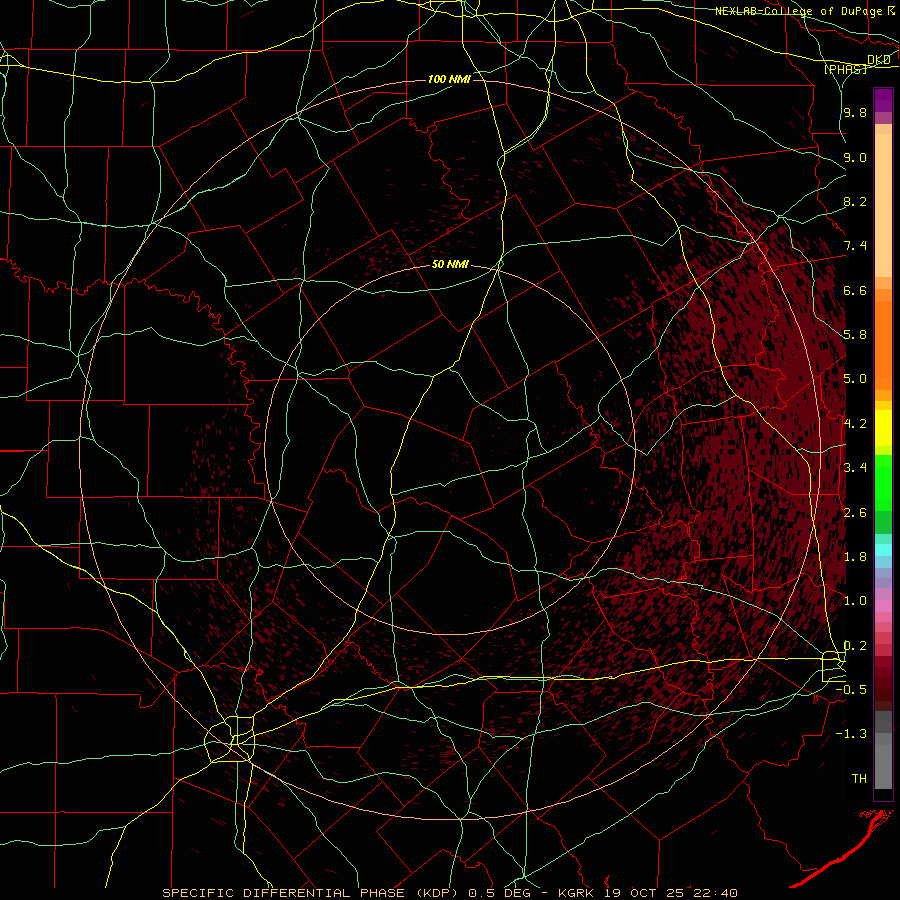Click the [PHAS] units label above the scale
The image size is (900, 900).
[845, 69]
